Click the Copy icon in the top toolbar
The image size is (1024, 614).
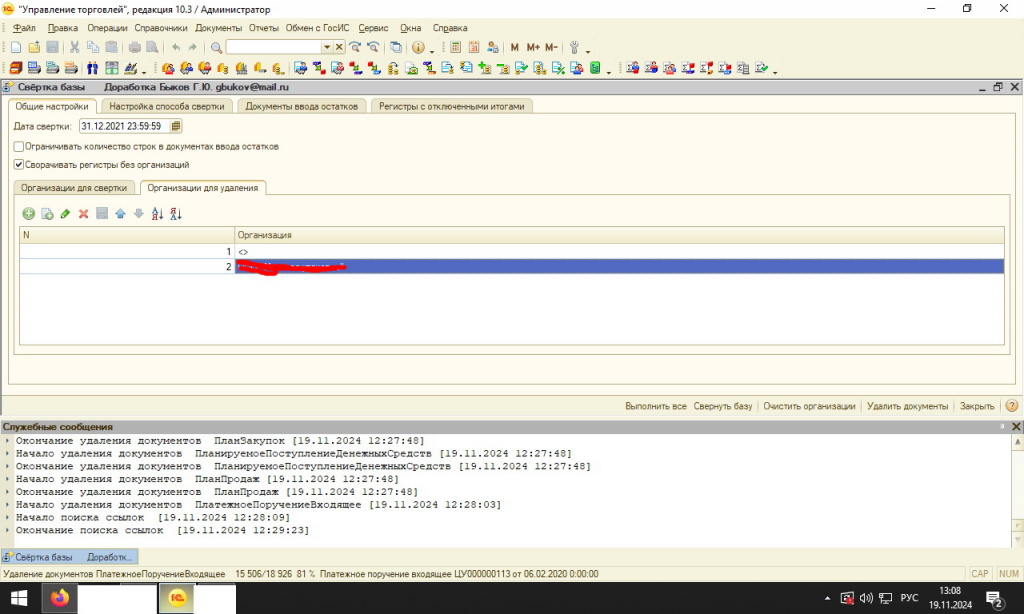coord(93,48)
